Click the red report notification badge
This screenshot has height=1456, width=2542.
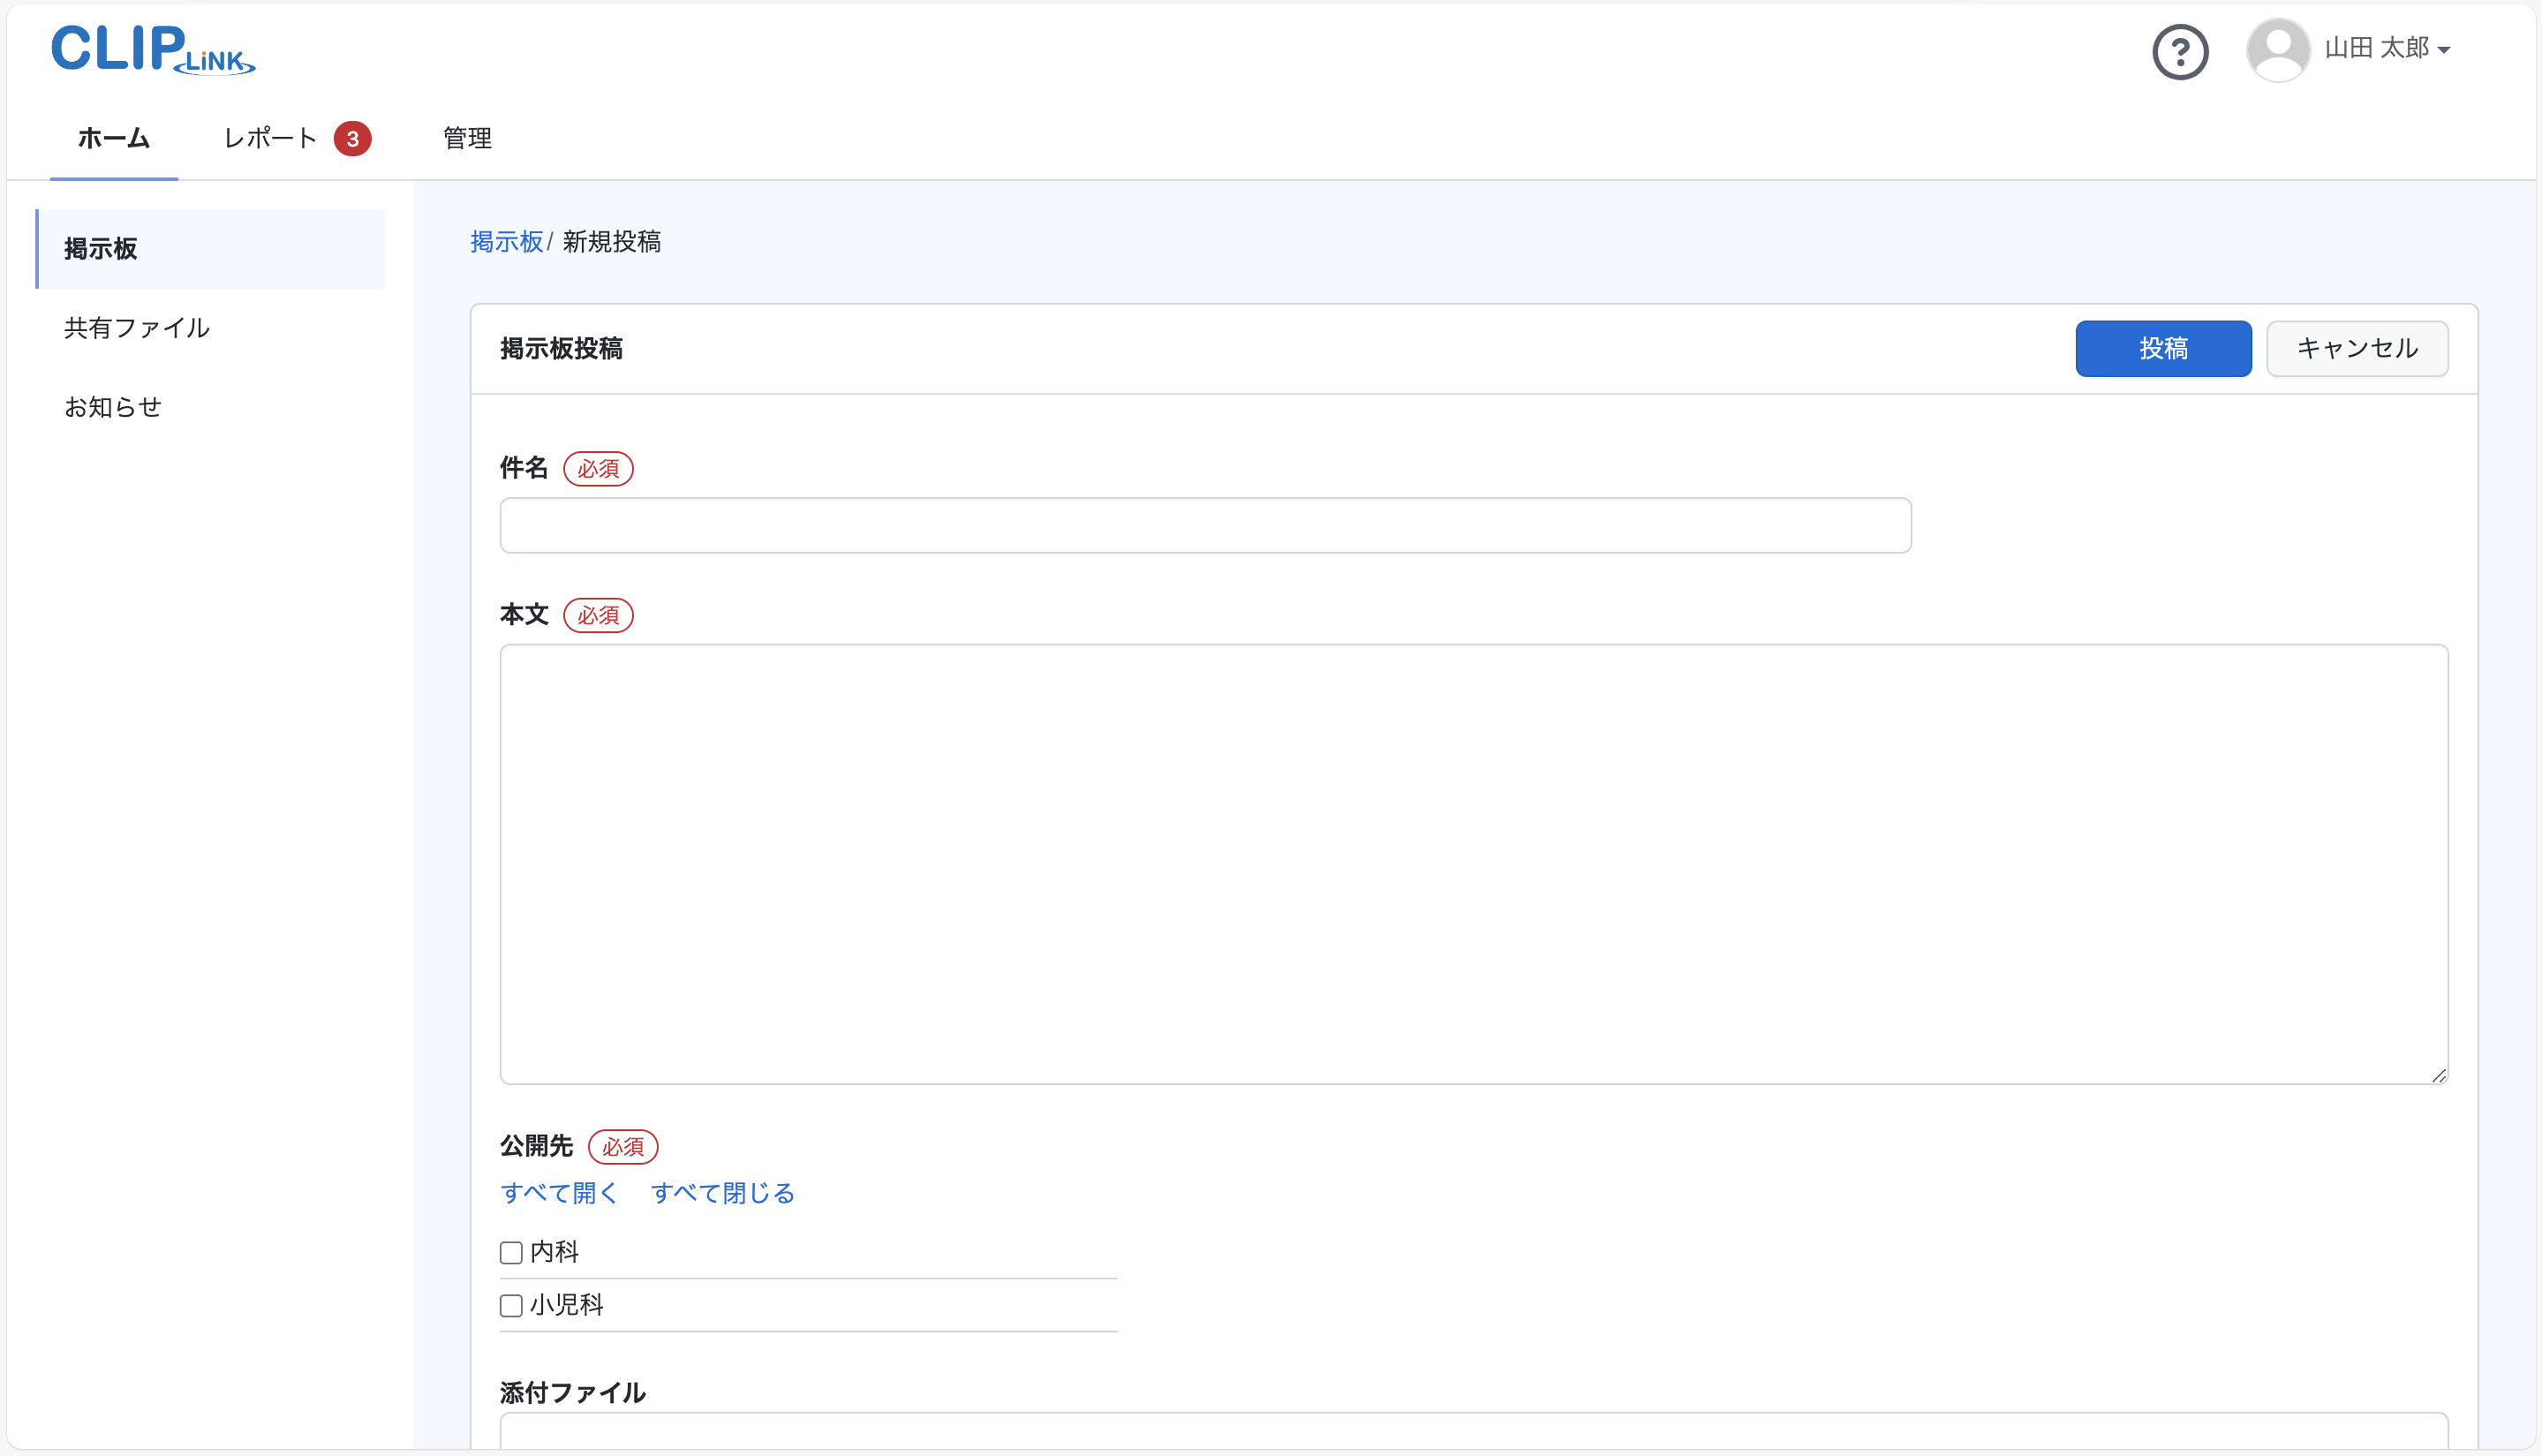pos(352,139)
